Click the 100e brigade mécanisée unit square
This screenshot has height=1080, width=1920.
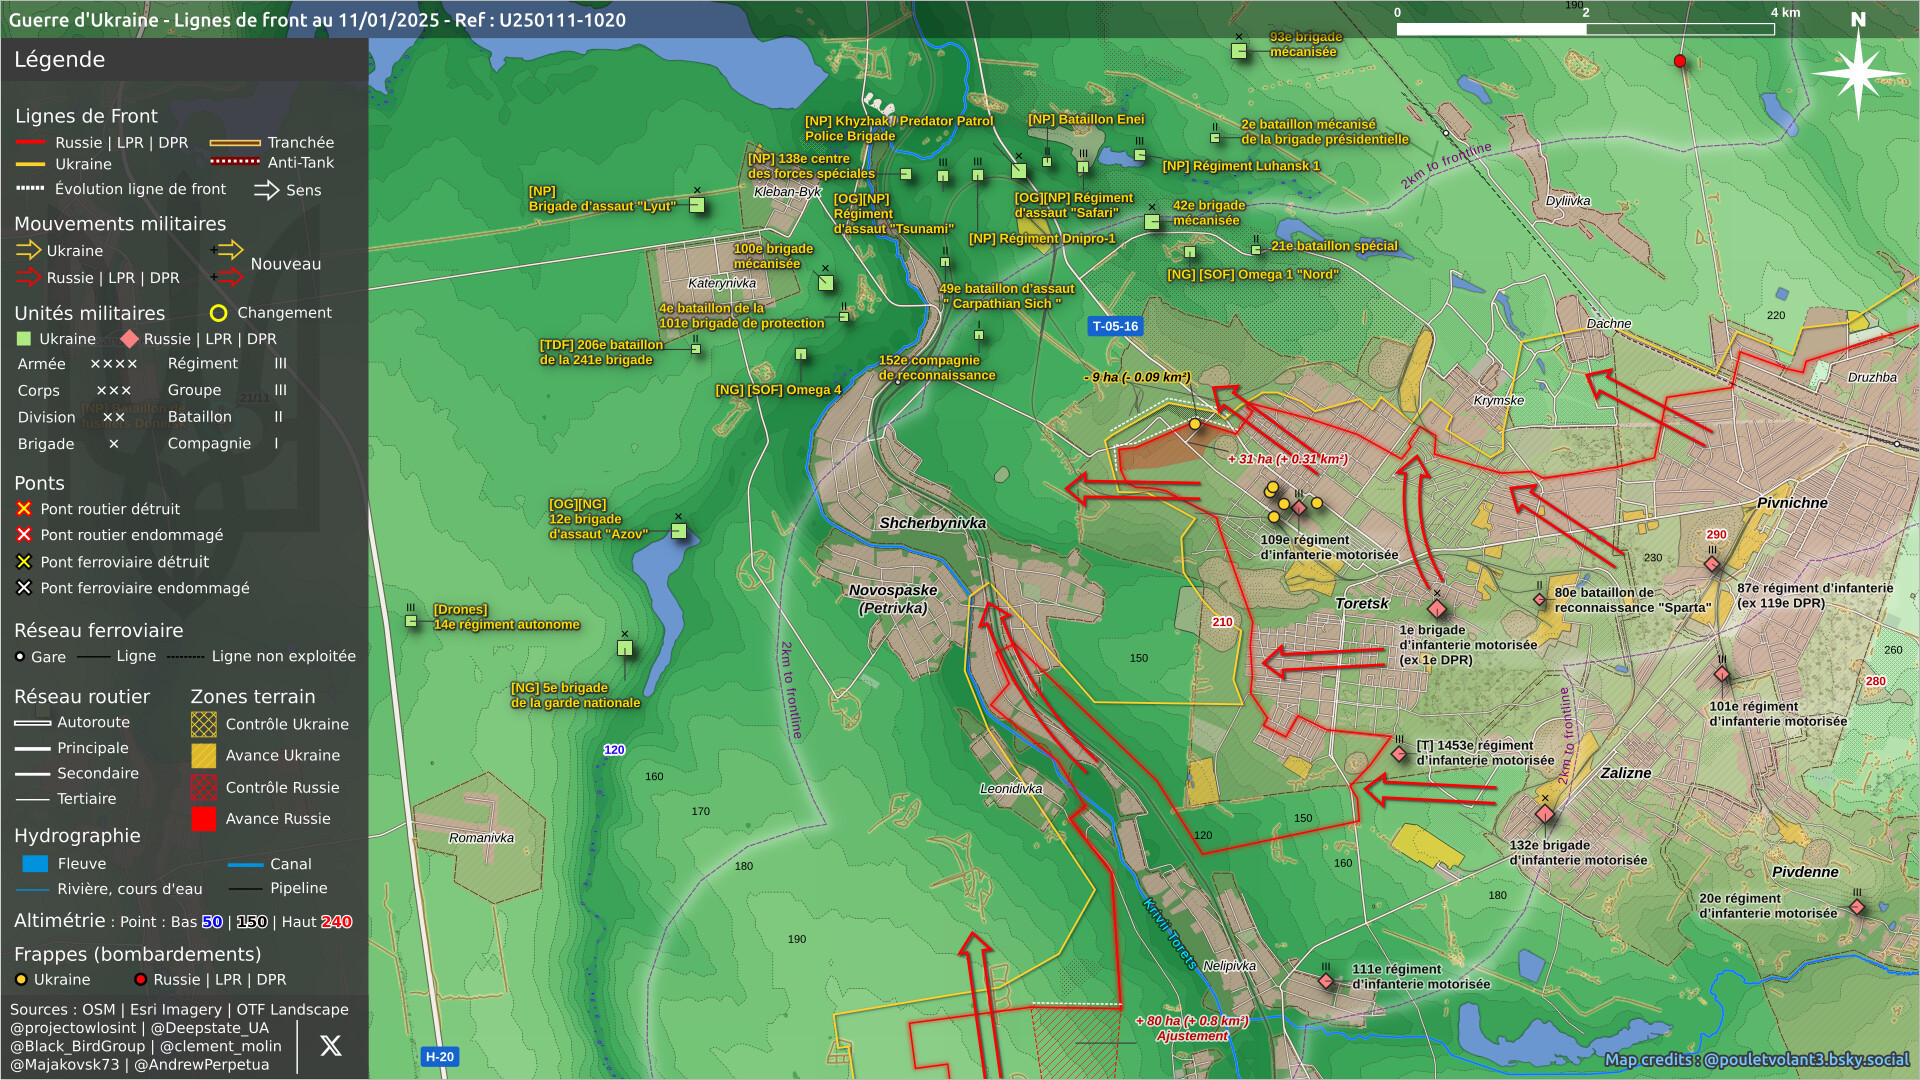[826, 283]
